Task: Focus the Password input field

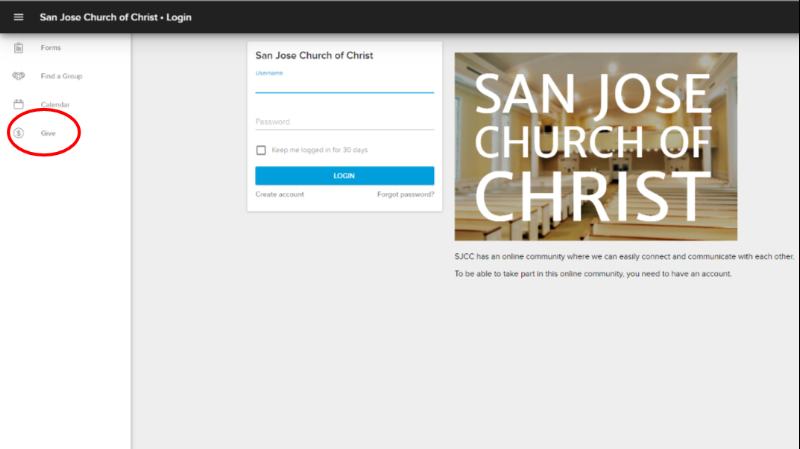Action: coord(344,122)
